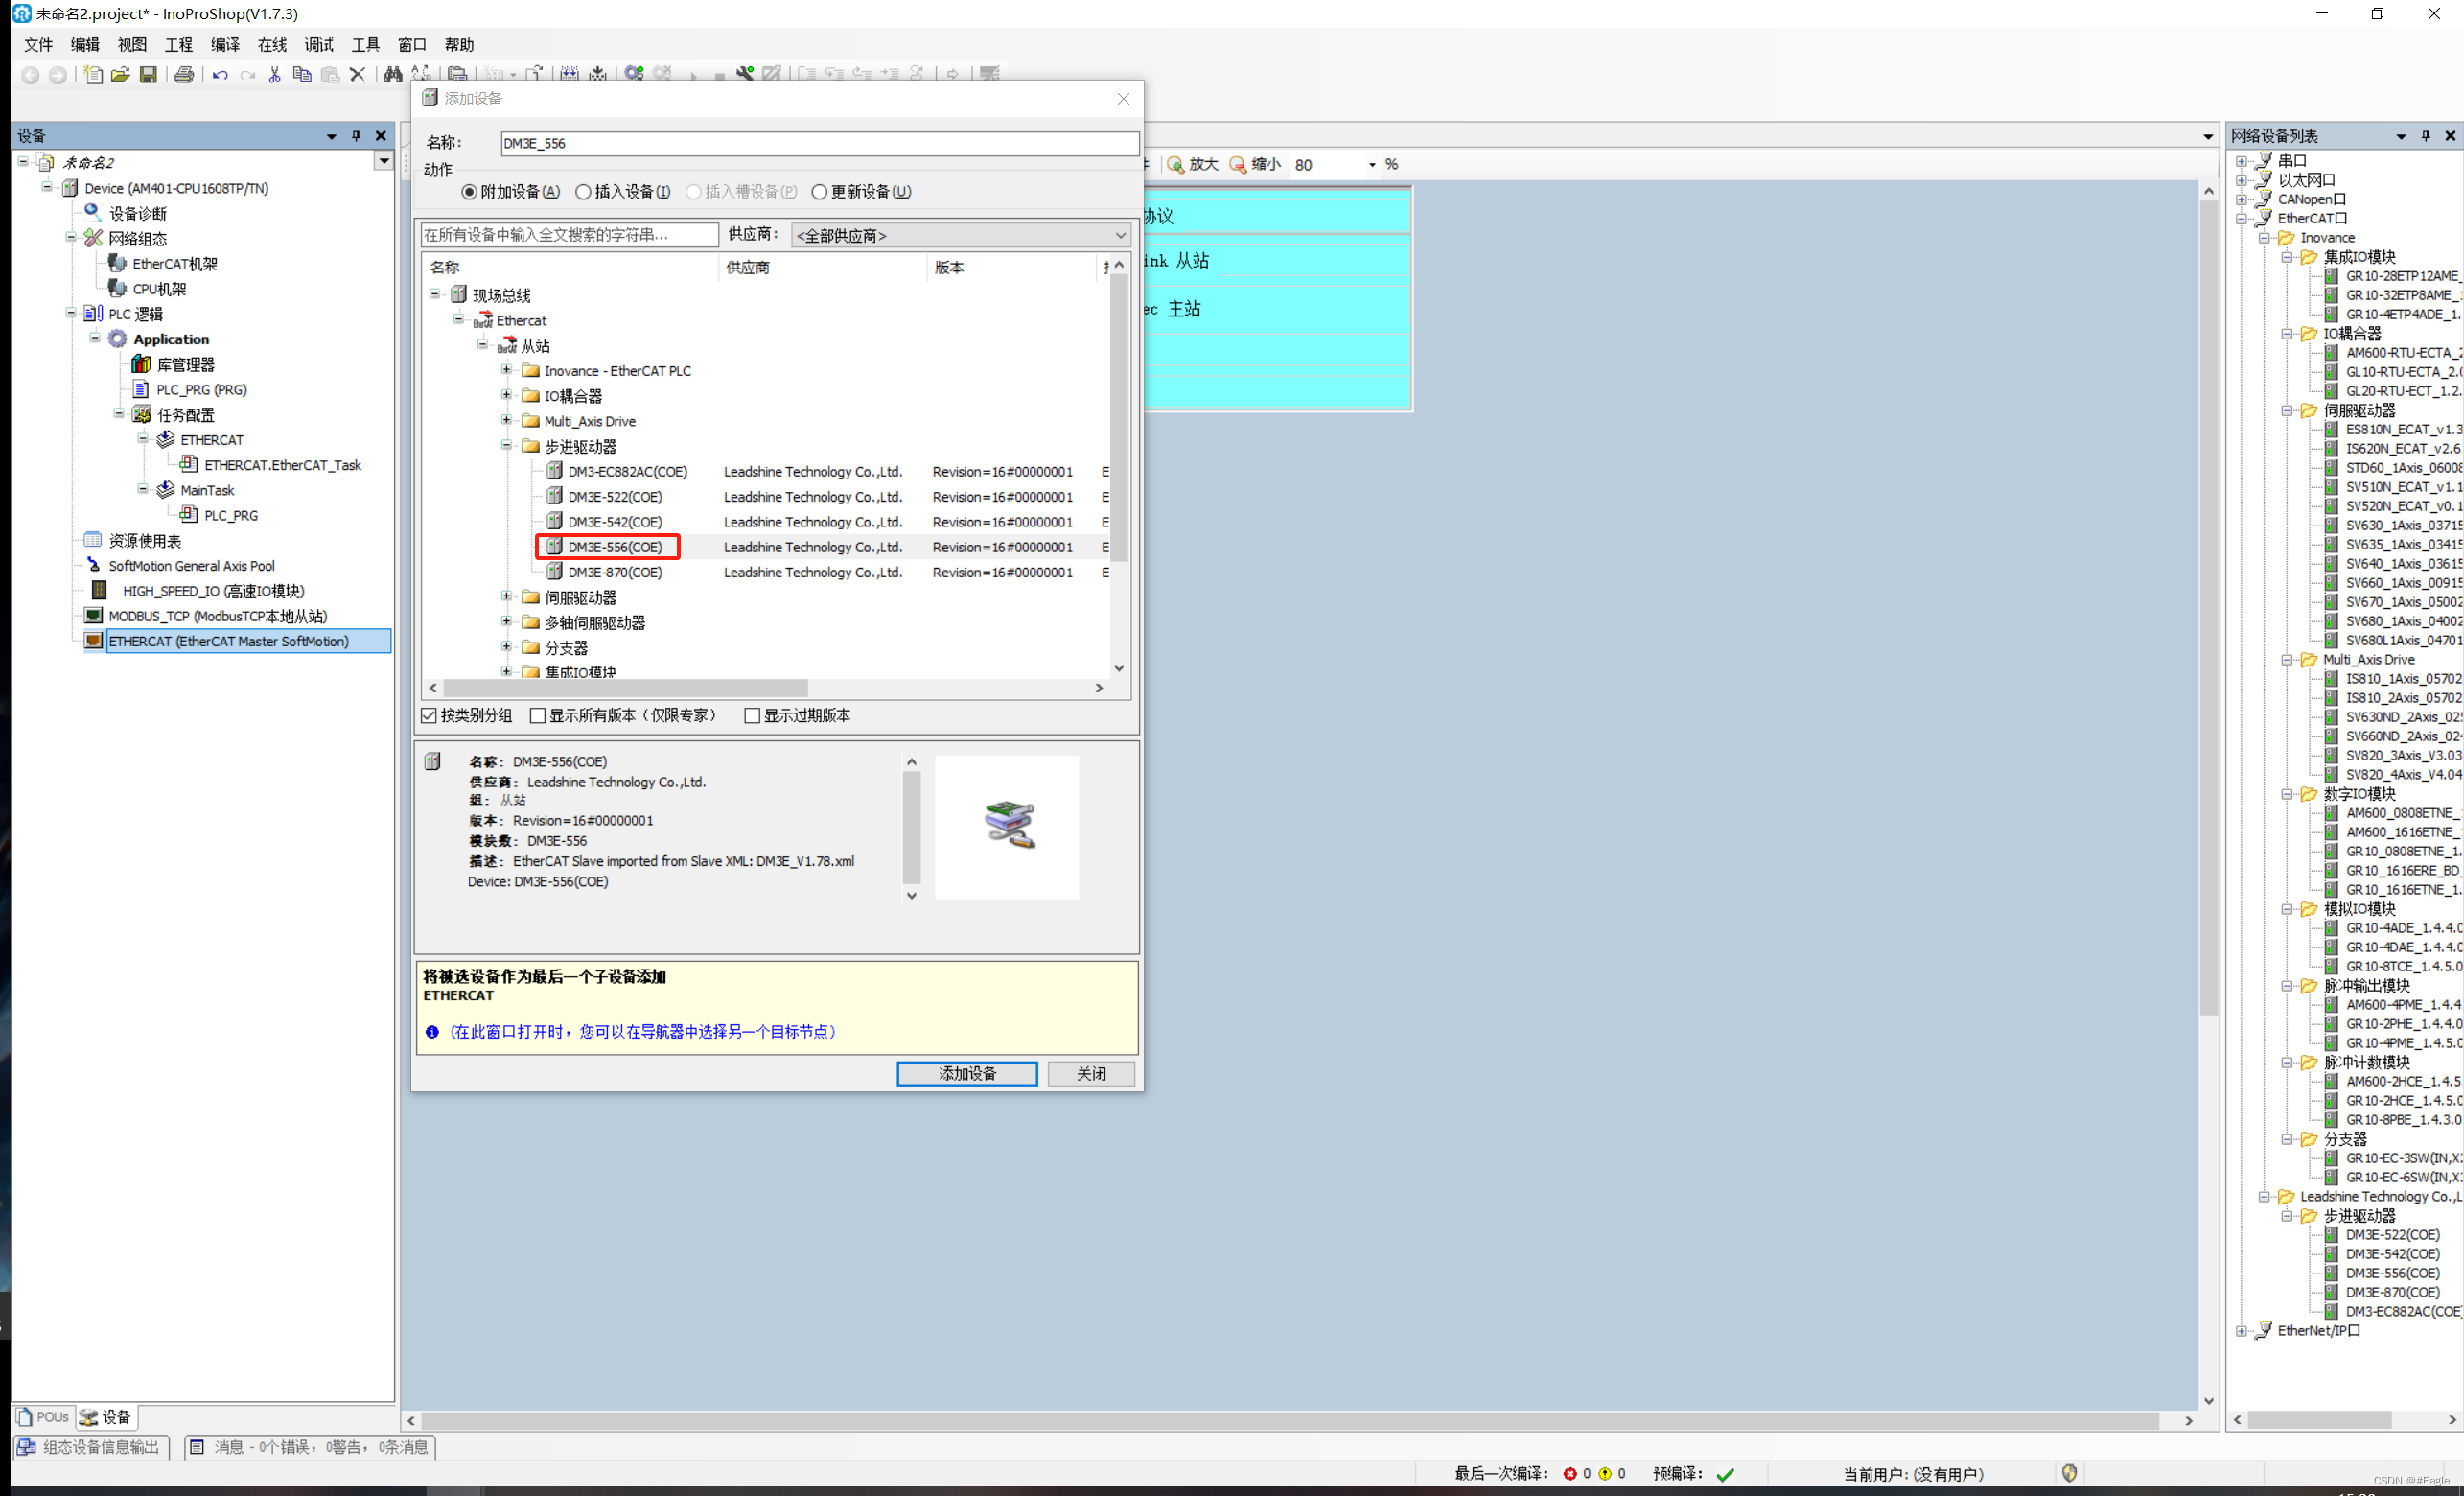Open the 供应商 vendor dropdown
Image resolution: width=2464 pixels, height=1496 pixels.
(960, 236)
